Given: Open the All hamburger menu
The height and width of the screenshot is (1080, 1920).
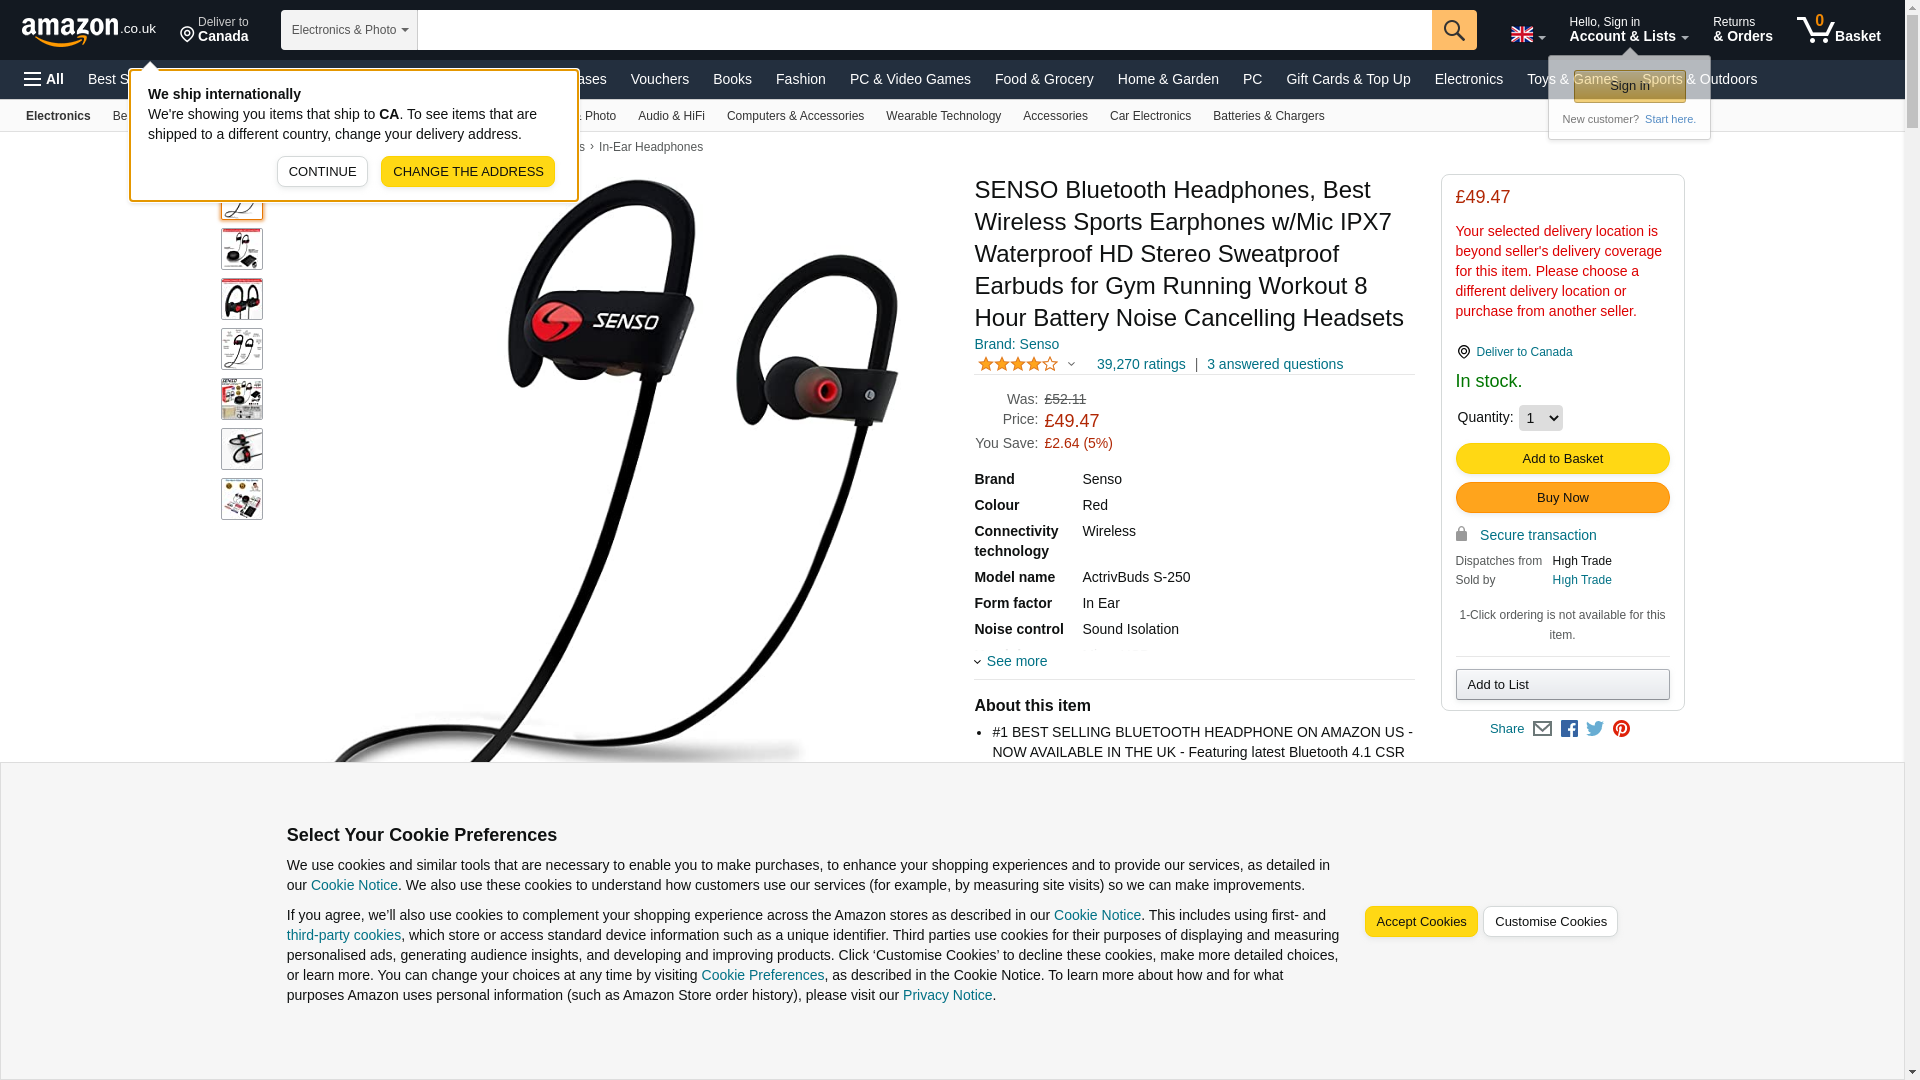Looking at the screenshot, I should coord(44,79).
